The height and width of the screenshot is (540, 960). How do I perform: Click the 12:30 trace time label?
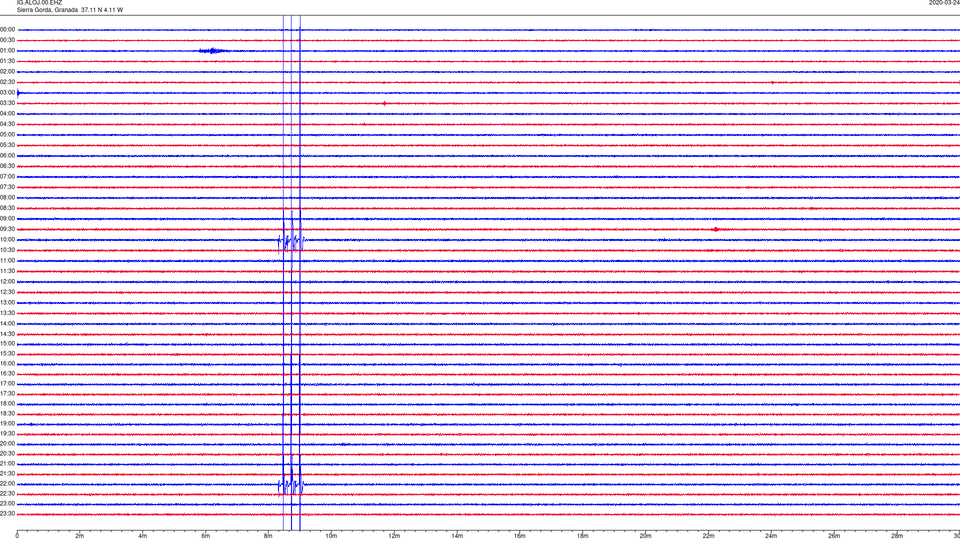pos(7,292)
